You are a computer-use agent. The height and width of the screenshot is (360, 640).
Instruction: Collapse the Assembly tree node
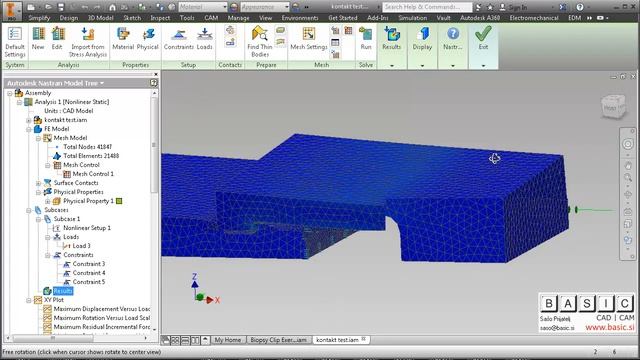coord(9,93)
